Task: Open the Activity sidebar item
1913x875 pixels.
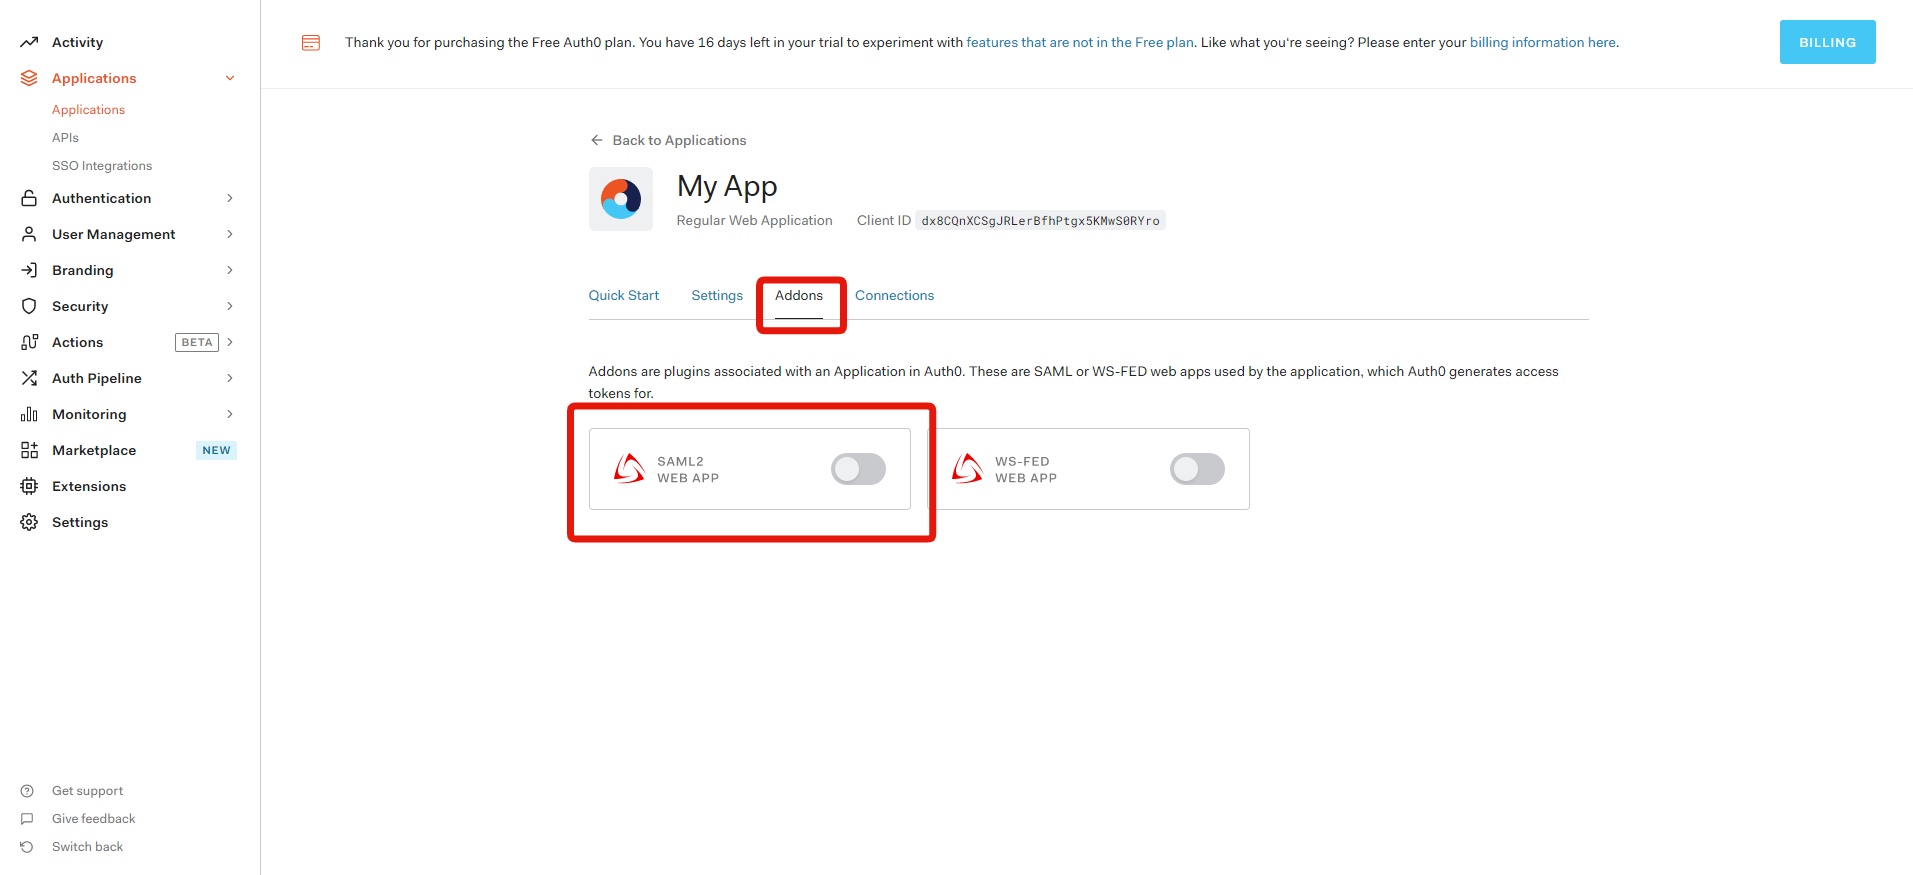Action: 77,42
